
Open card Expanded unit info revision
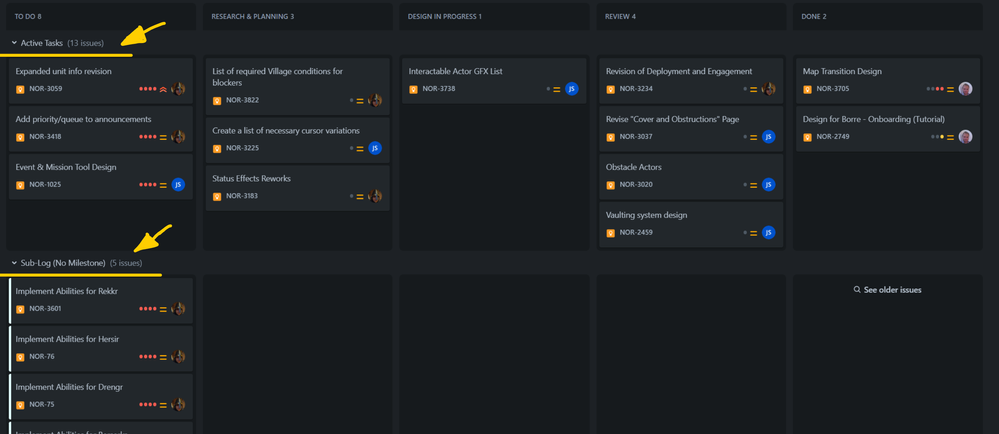[101, 81]
